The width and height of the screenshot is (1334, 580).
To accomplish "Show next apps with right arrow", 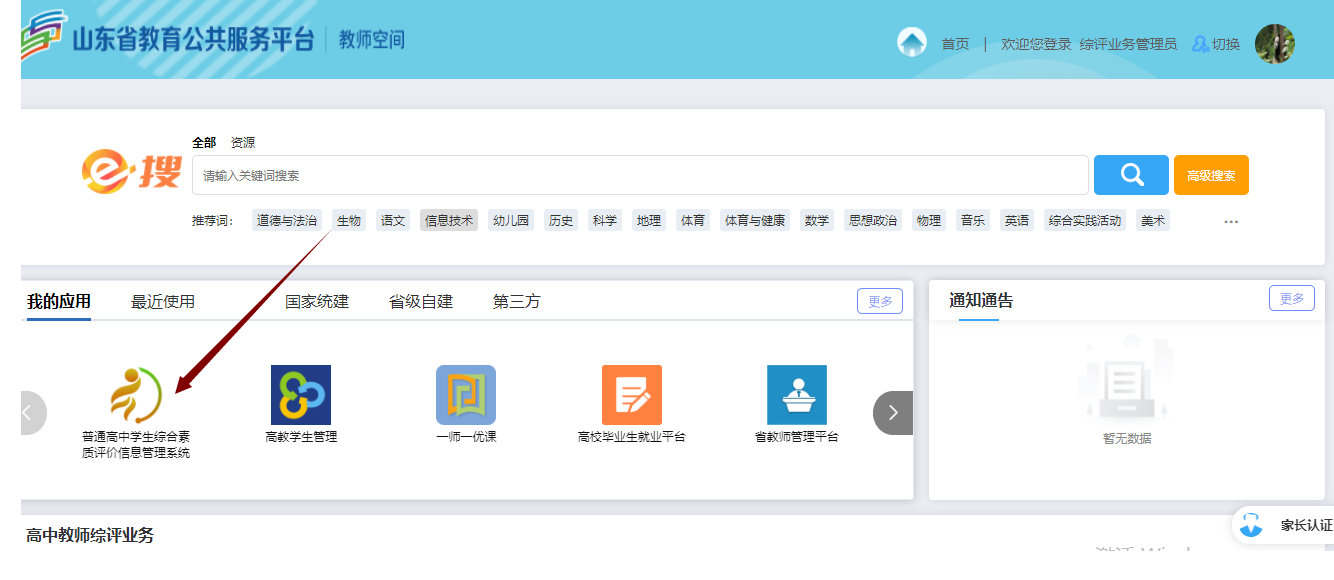I will click(893, 412).
